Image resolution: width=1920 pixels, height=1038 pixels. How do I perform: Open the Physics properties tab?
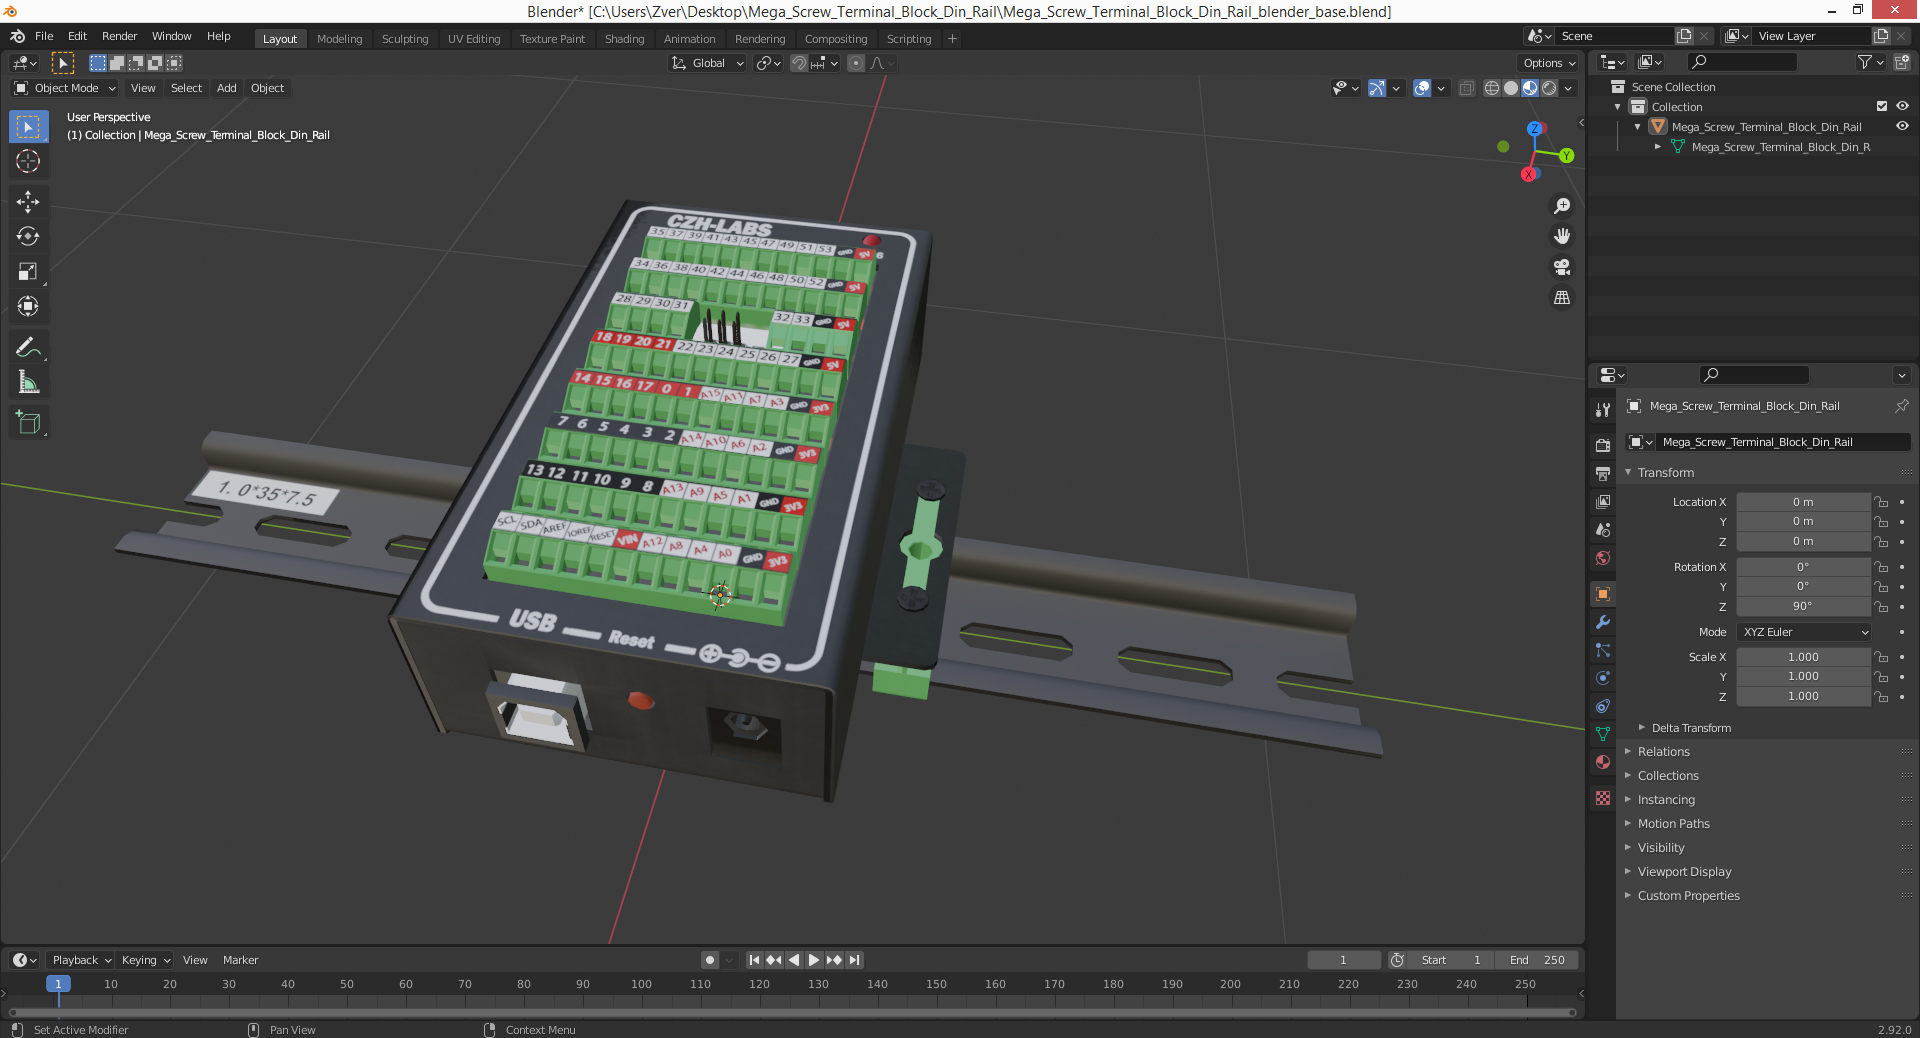(1603, 678)
